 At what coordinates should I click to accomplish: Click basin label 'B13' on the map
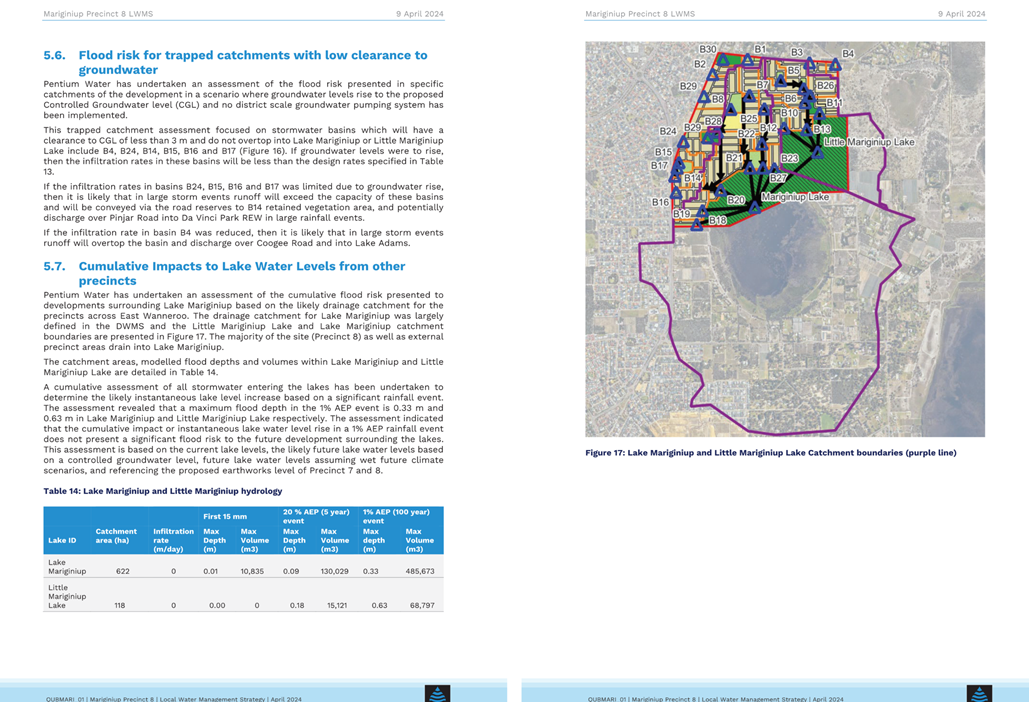pos(822,129)
